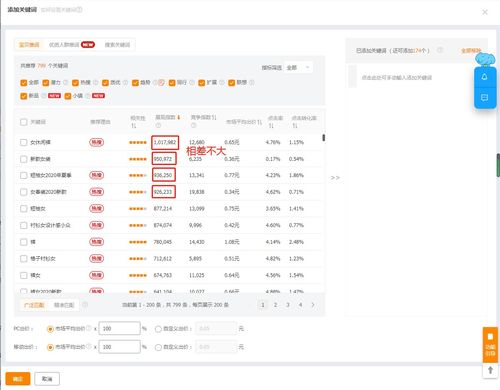
Task: Uncheck the 扩展 filter checkbox
Action: coord(202,83)
